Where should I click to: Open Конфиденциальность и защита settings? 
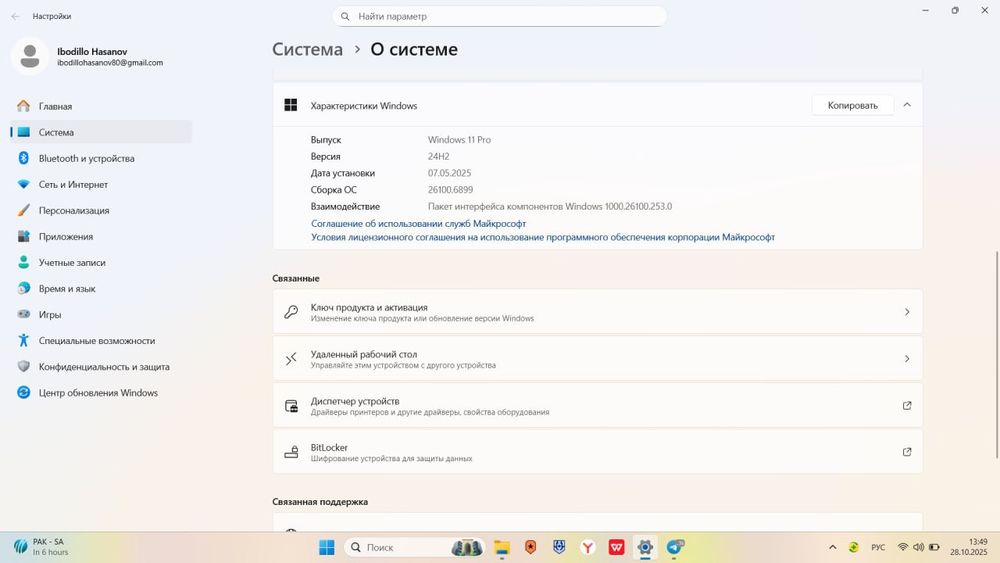coord(101,367)
